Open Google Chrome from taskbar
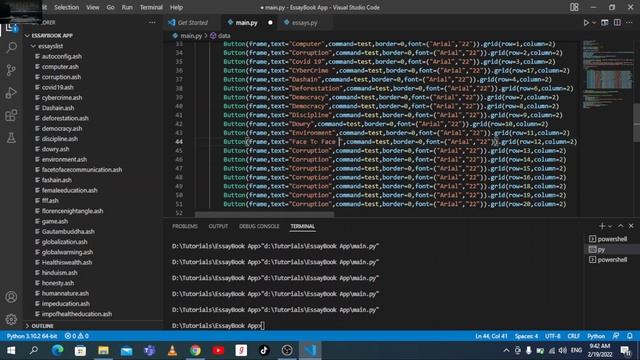The height and width of the screenshot is (360, 640). (x=195, y=350)
